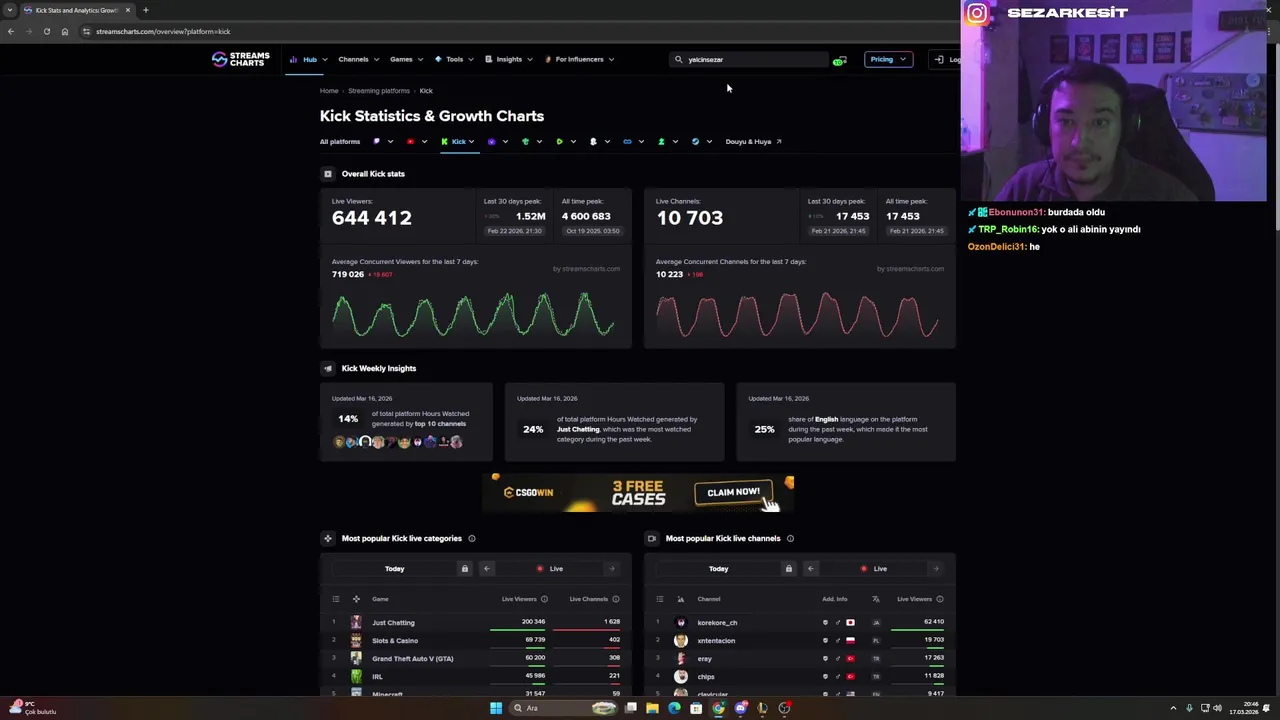
Task: Click the browser home button
Action: tap(64, 31)
